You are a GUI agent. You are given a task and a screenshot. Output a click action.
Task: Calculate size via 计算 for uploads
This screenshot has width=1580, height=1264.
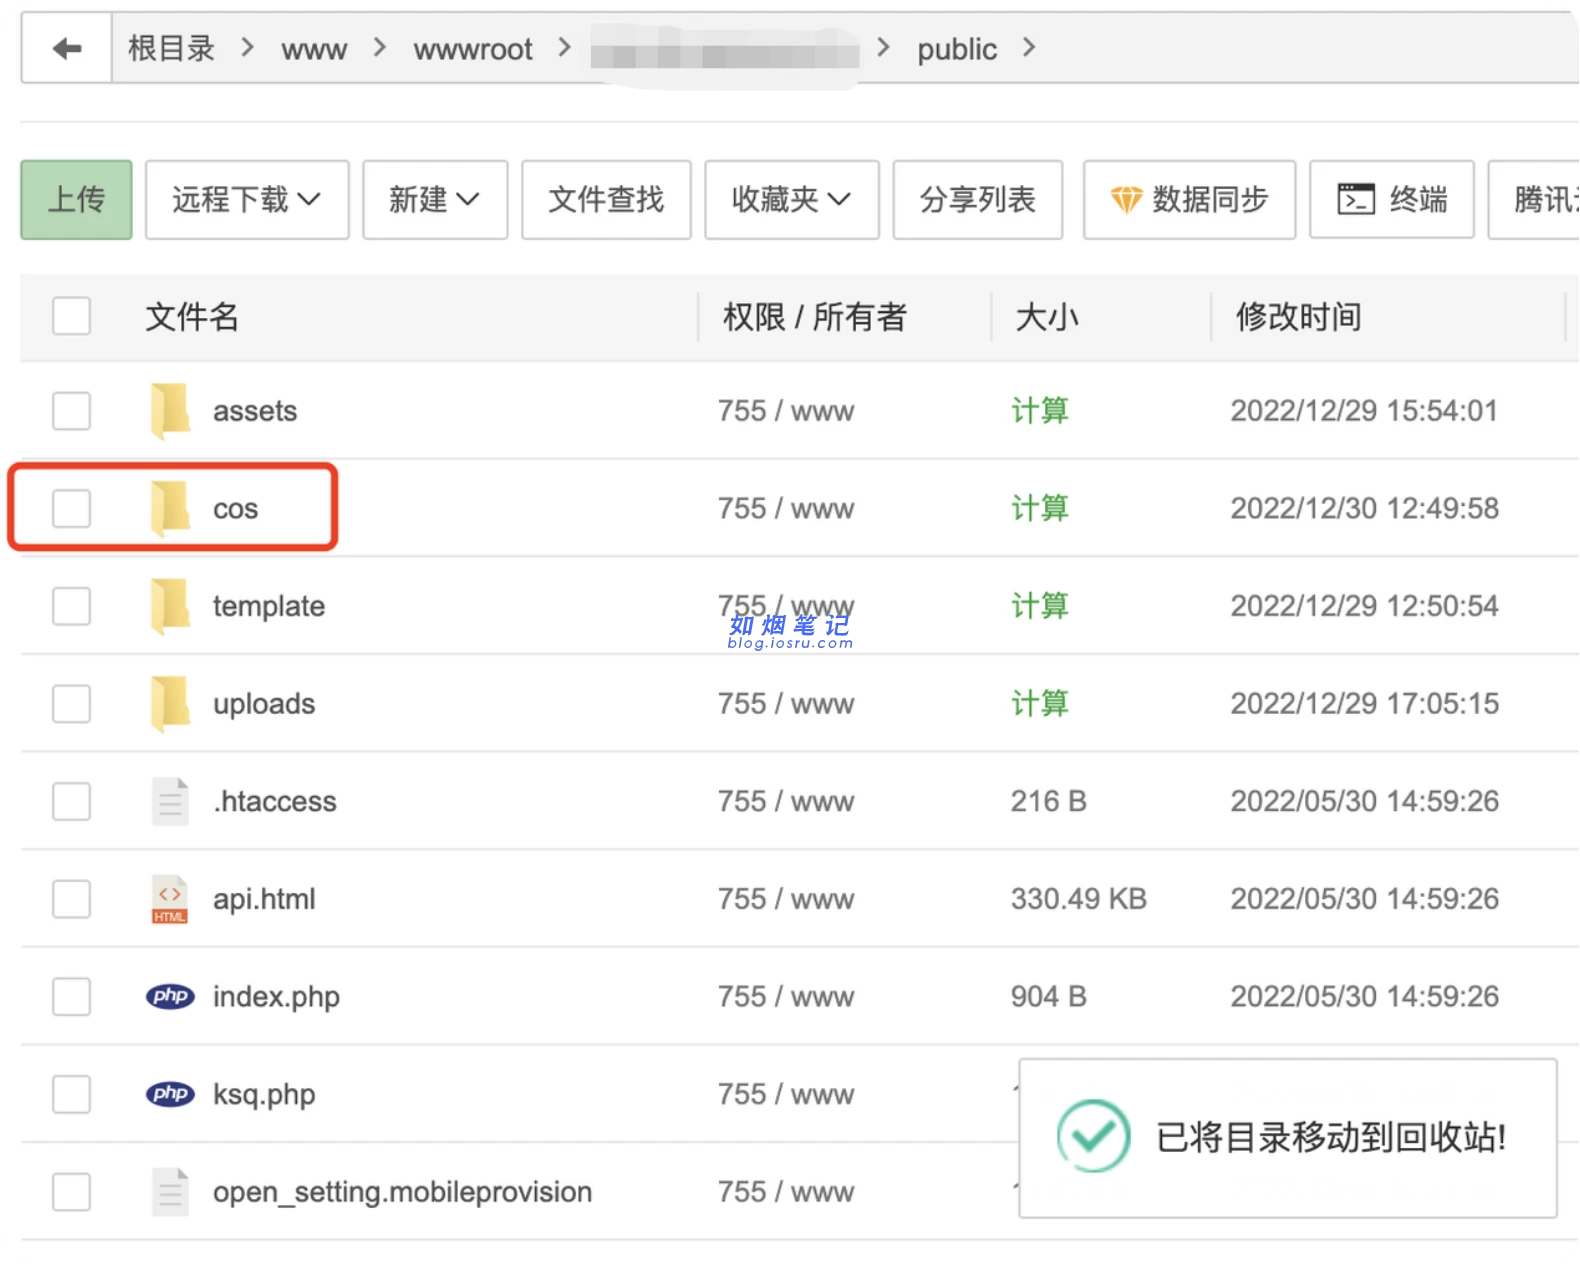[x=1040, y=703]
